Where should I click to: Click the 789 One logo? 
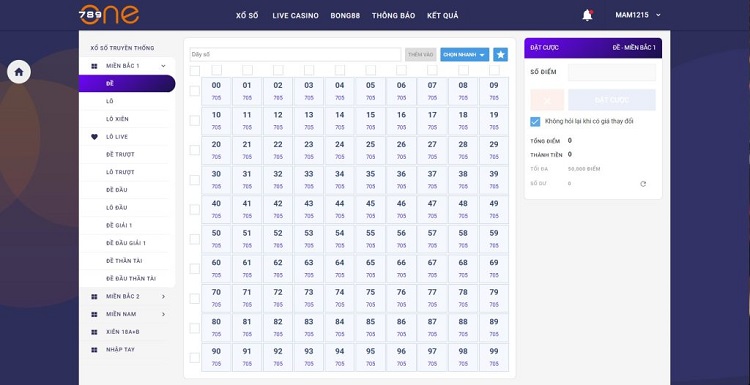pyautogui.click(x=109, y=14)
